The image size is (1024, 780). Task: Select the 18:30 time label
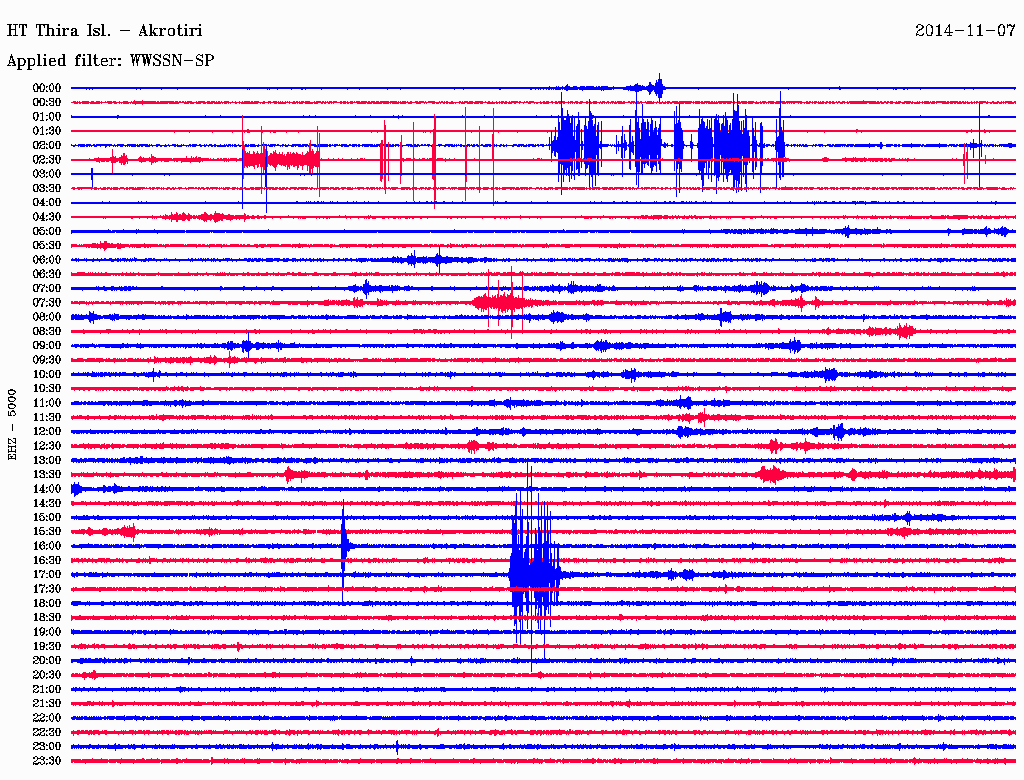tap(47, 617)
